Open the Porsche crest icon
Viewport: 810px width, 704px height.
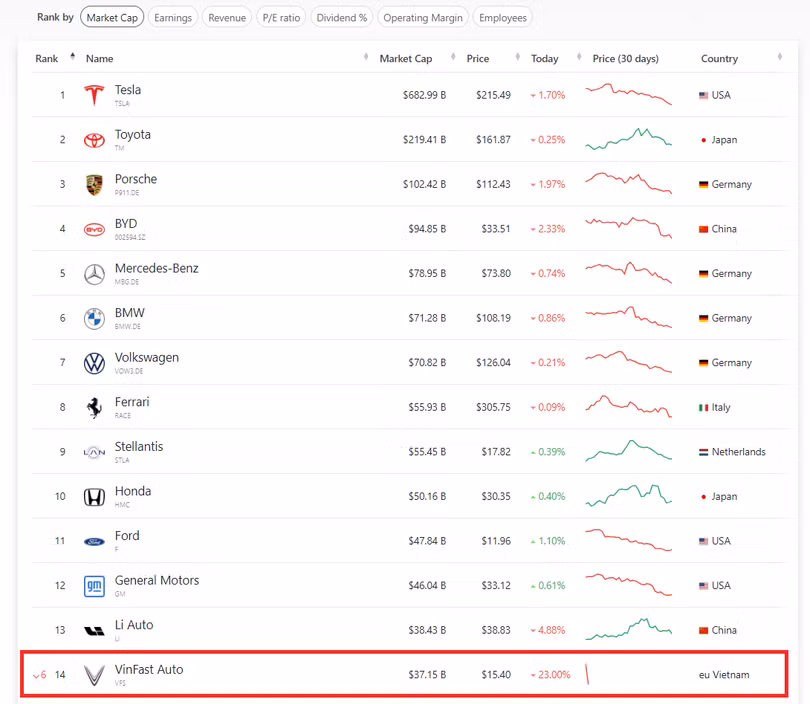click(x=94, y=184)
